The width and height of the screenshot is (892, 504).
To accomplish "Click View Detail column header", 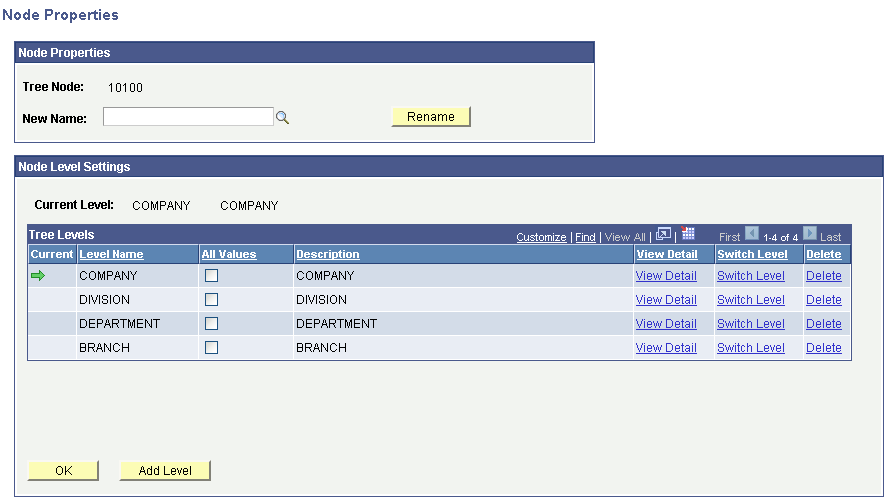I will (x=667, y=254).
